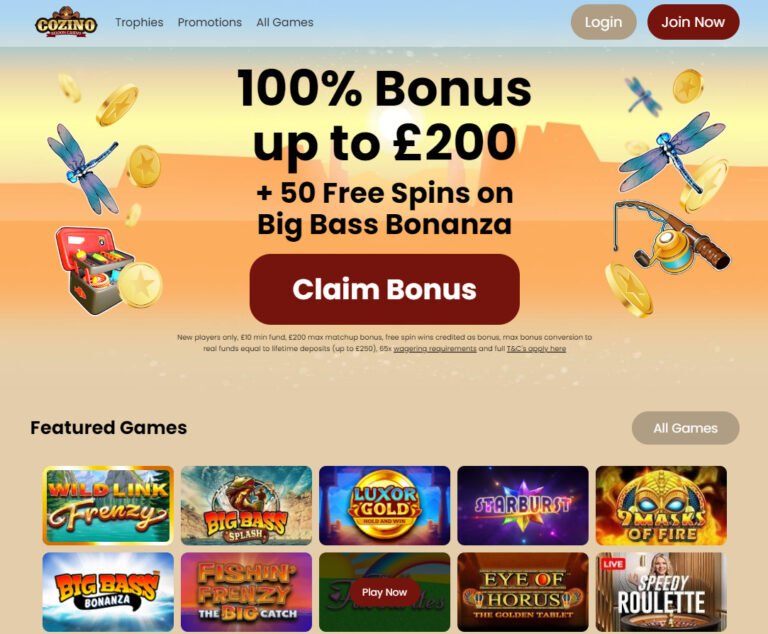The width and height of the screenshot is (768, 634).
Task: Select the 9 Masks of Fire game
Action: tap(661, 505)
